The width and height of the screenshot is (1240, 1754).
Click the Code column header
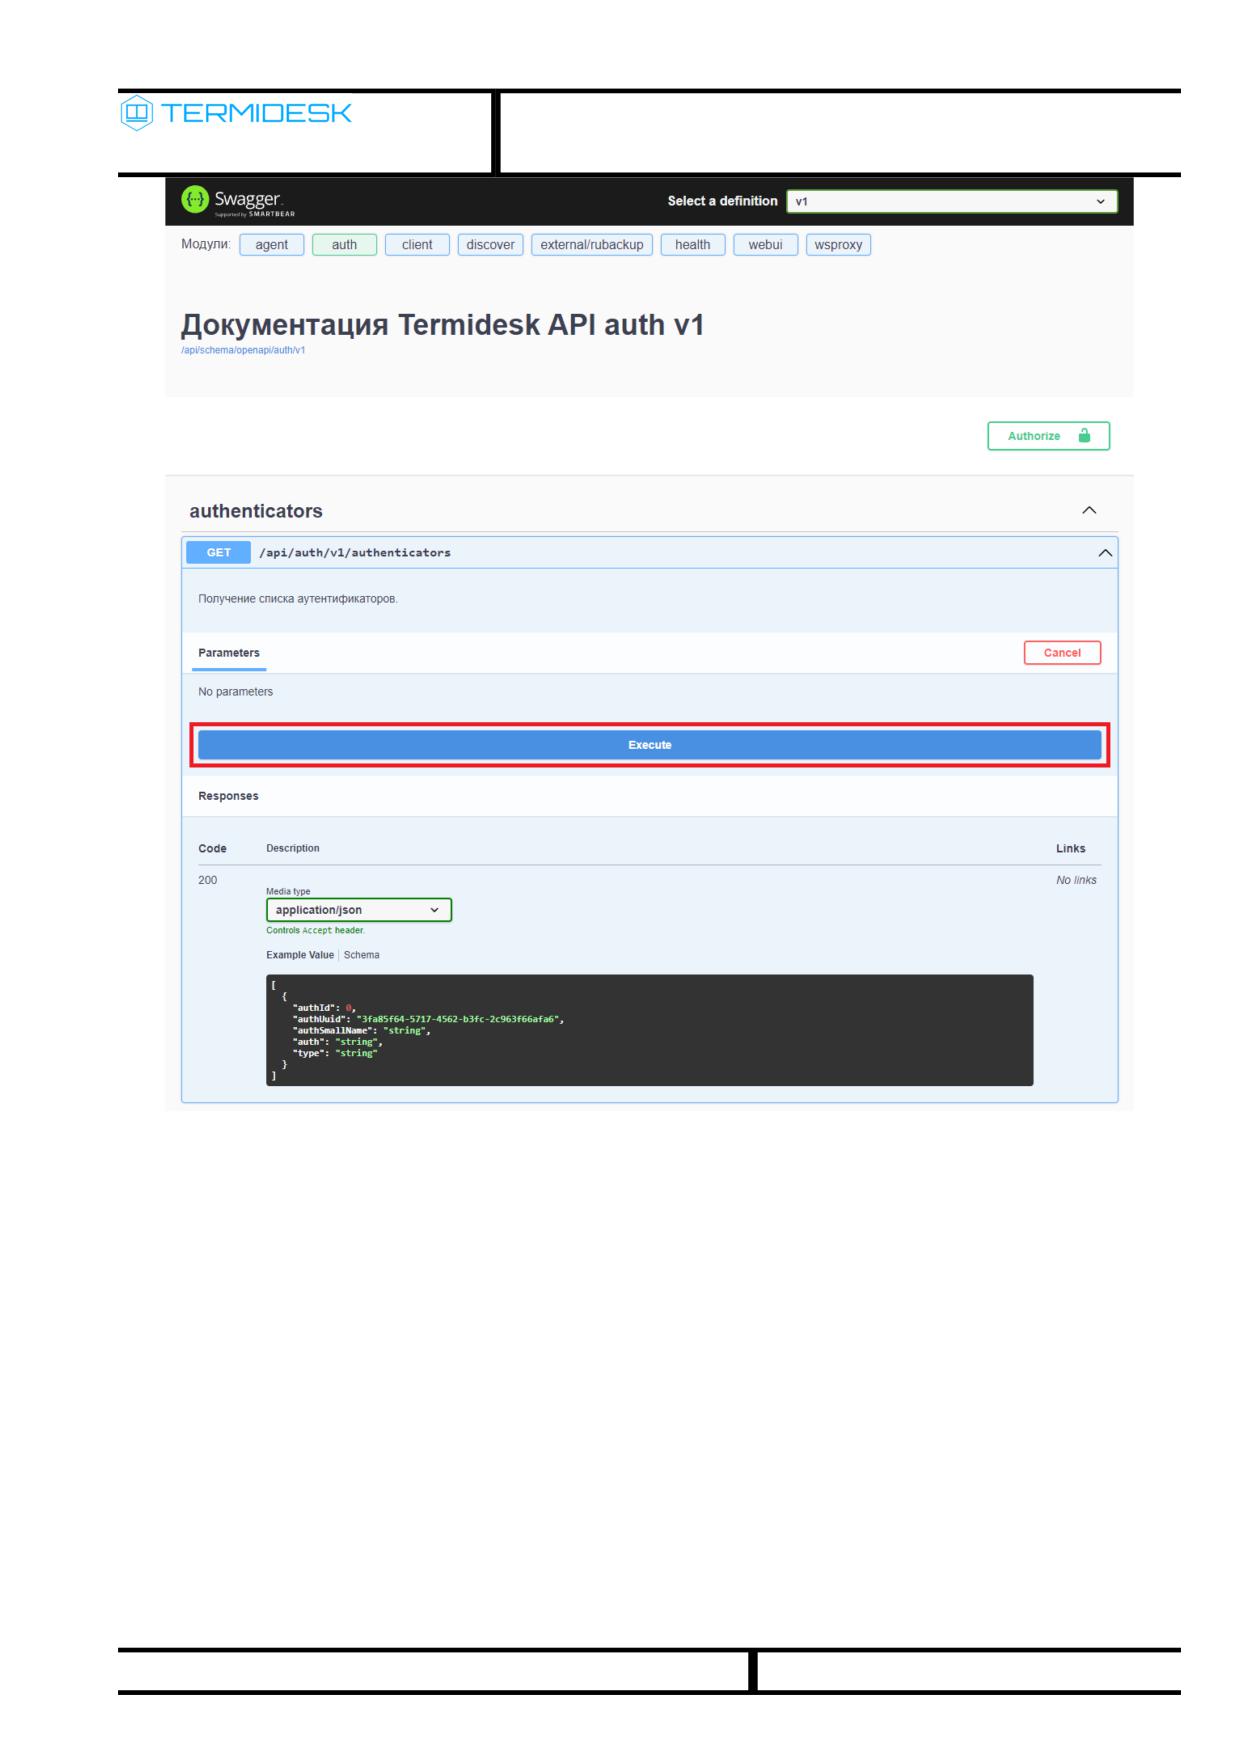(x=212, y=848)
